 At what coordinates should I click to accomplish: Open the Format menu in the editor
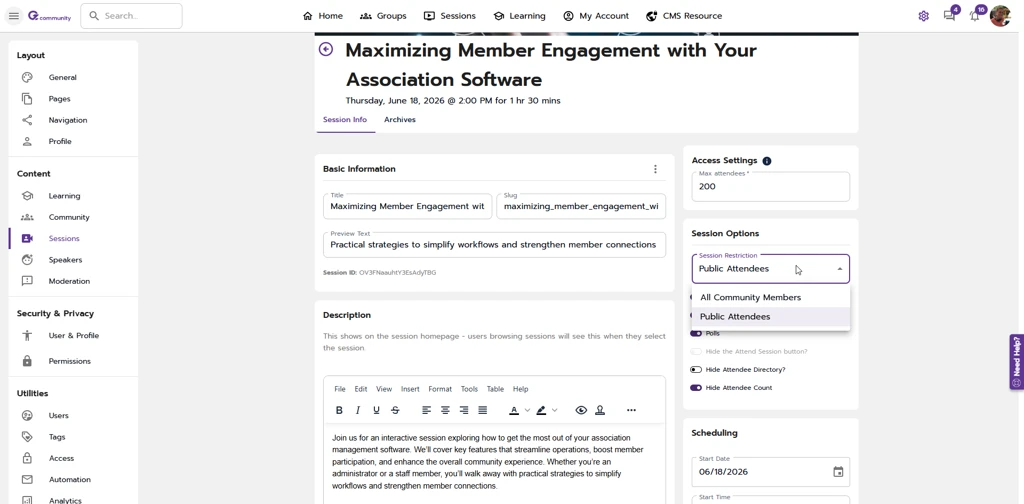440,389
